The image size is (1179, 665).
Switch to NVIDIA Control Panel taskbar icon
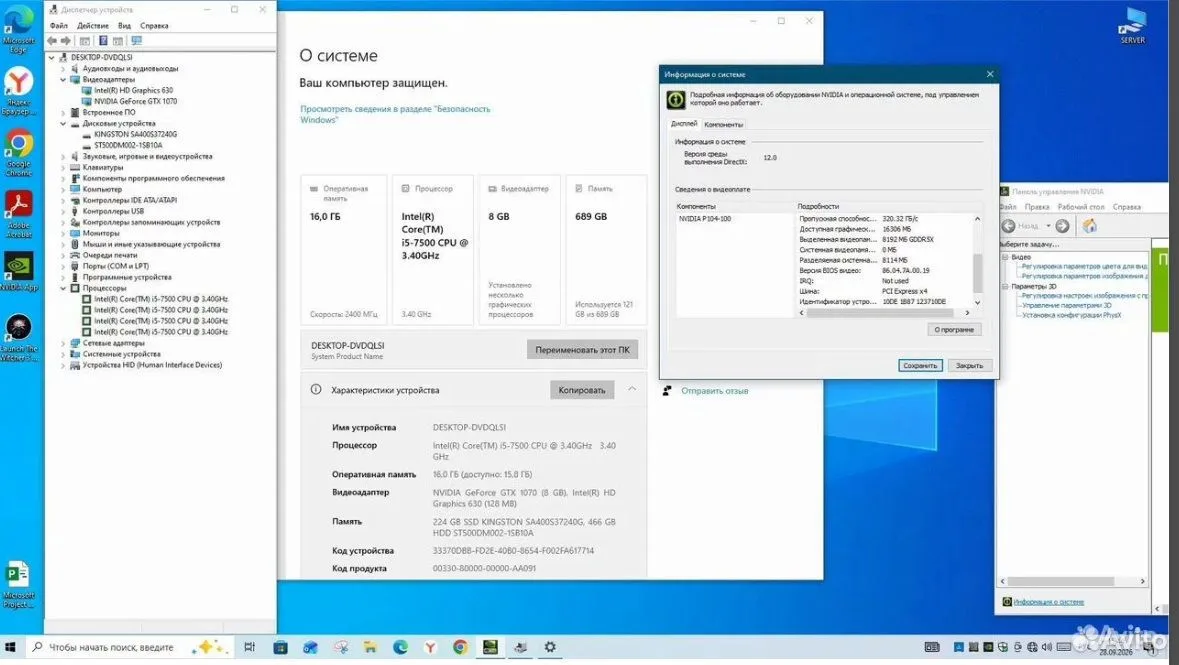coord(490,647)
